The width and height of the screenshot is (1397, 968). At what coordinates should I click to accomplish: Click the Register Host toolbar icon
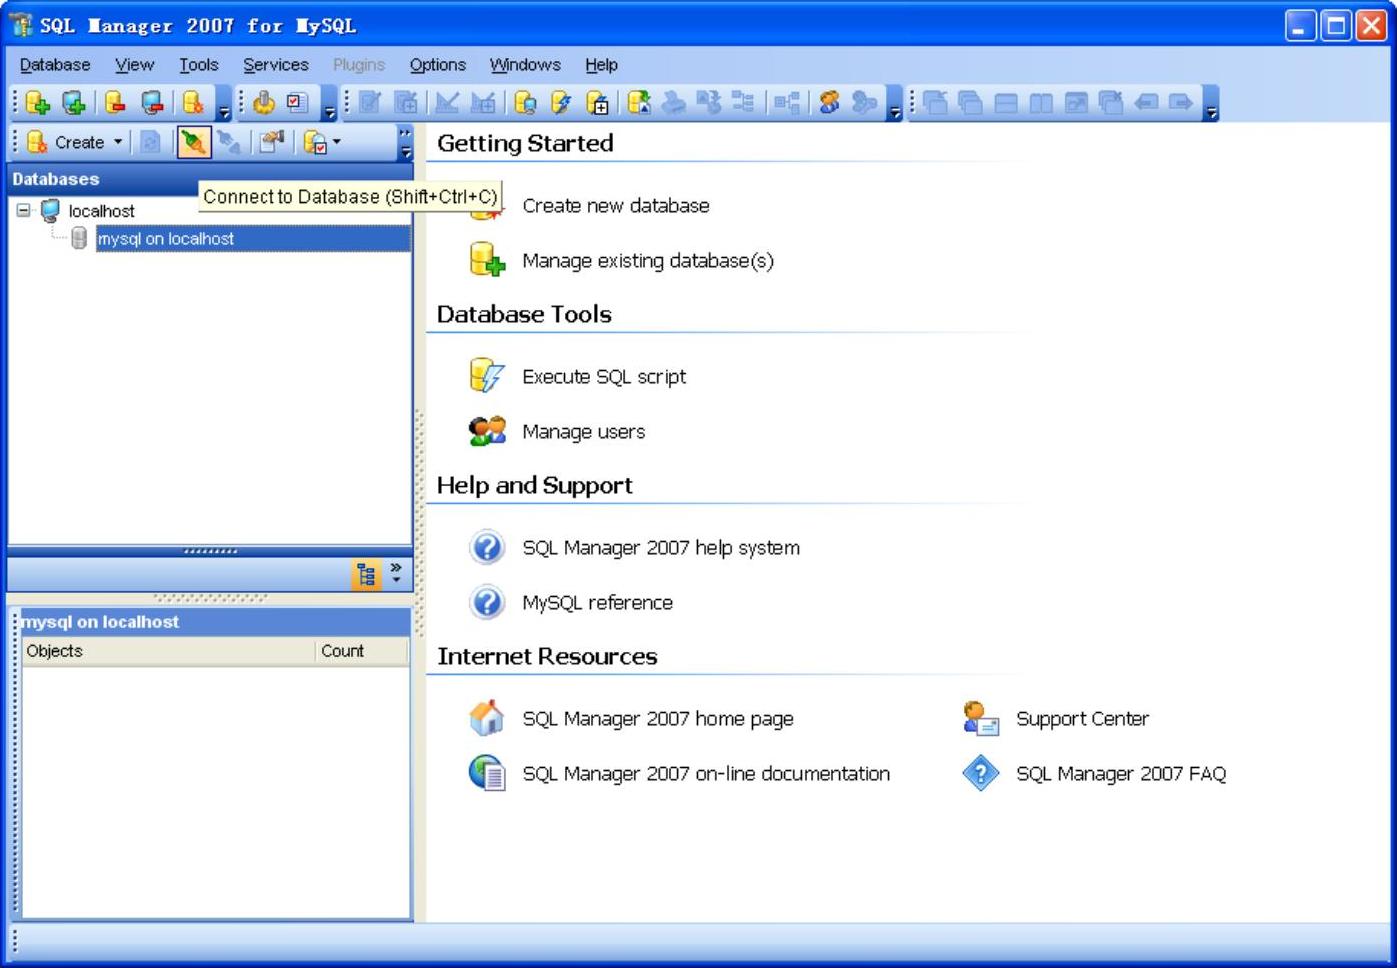coord(74,103)
